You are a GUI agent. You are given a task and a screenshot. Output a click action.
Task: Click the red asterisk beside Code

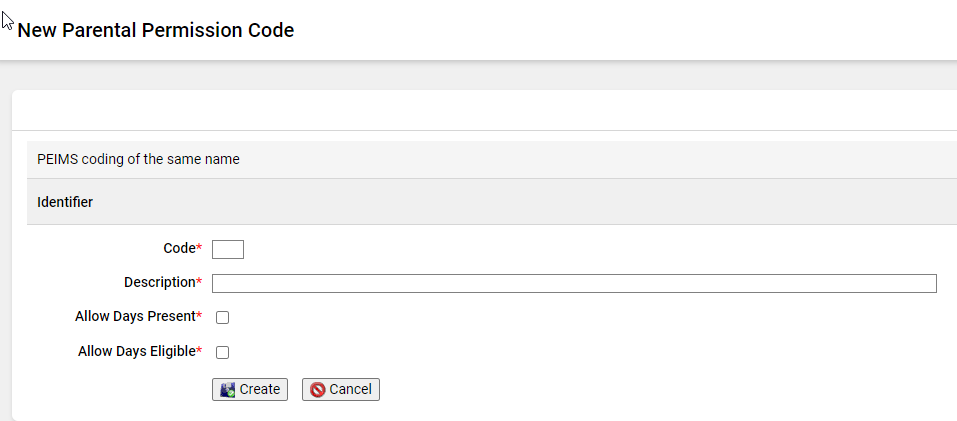[199, 247]
